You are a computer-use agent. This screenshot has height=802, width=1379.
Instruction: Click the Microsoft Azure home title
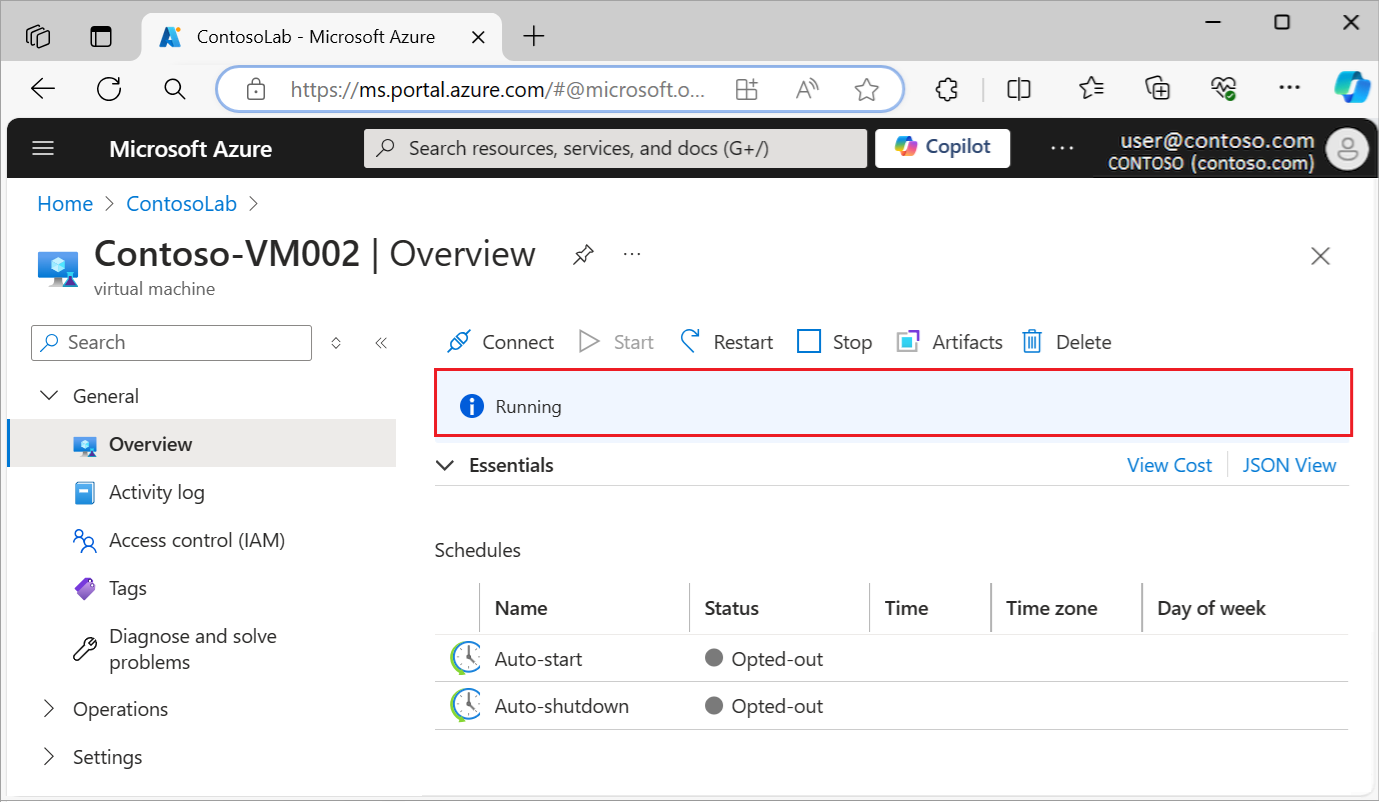(190, 149)
